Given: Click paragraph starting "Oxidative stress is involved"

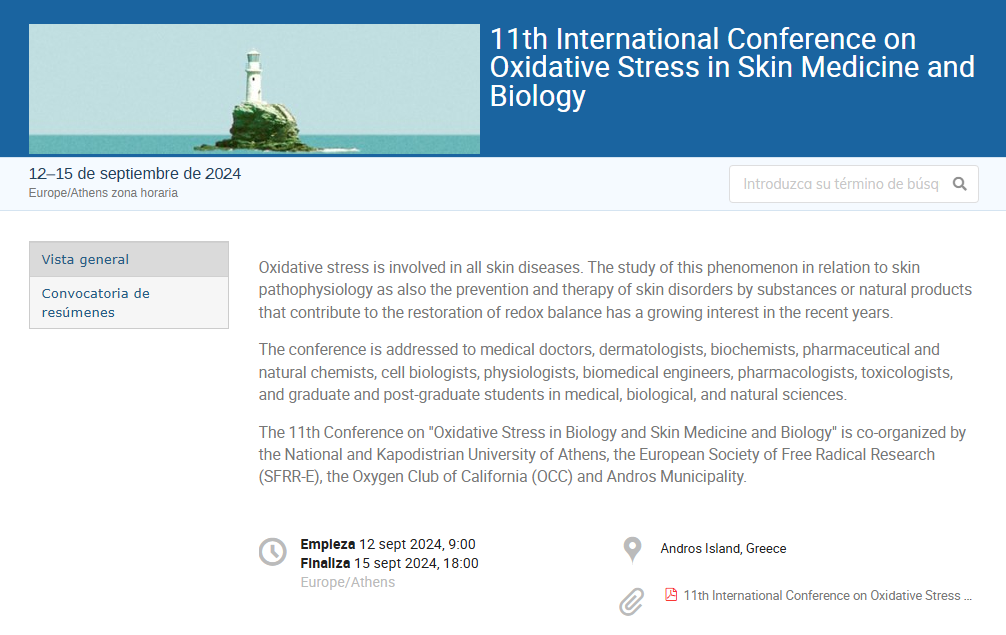Looking at the screenshot, I should [615, 290].
